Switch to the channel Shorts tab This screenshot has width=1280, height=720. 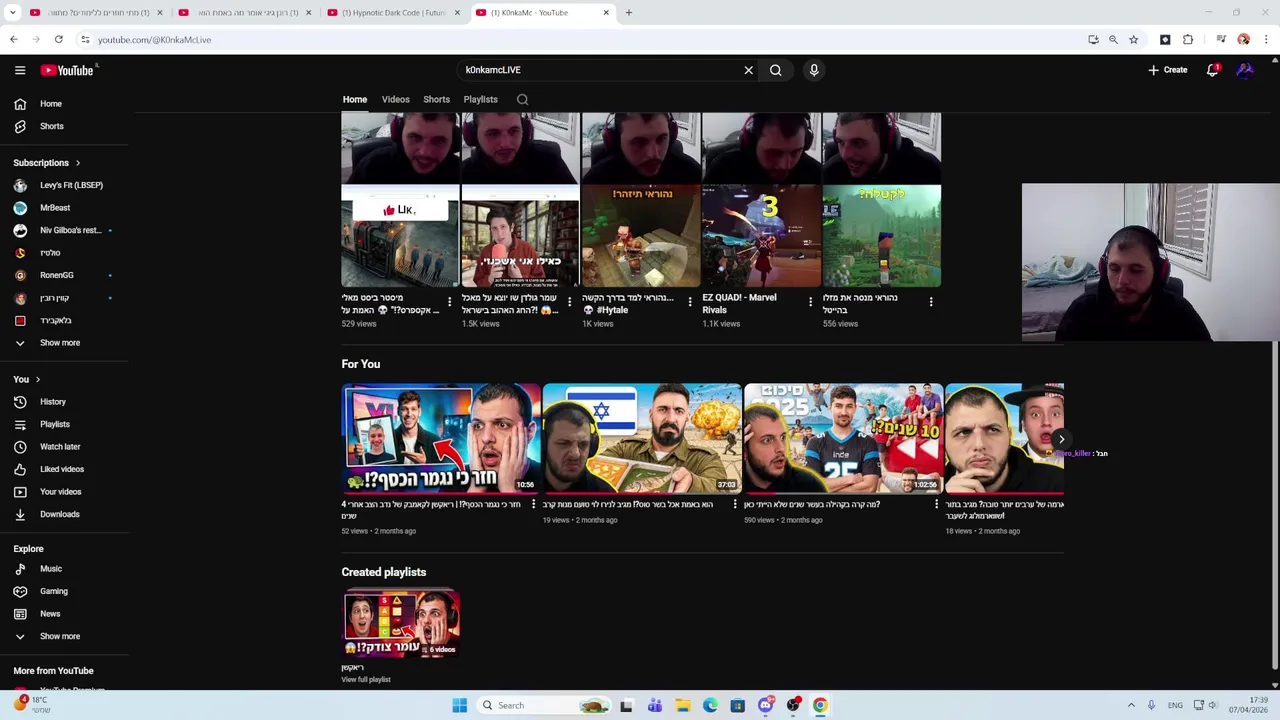point(436,99)
